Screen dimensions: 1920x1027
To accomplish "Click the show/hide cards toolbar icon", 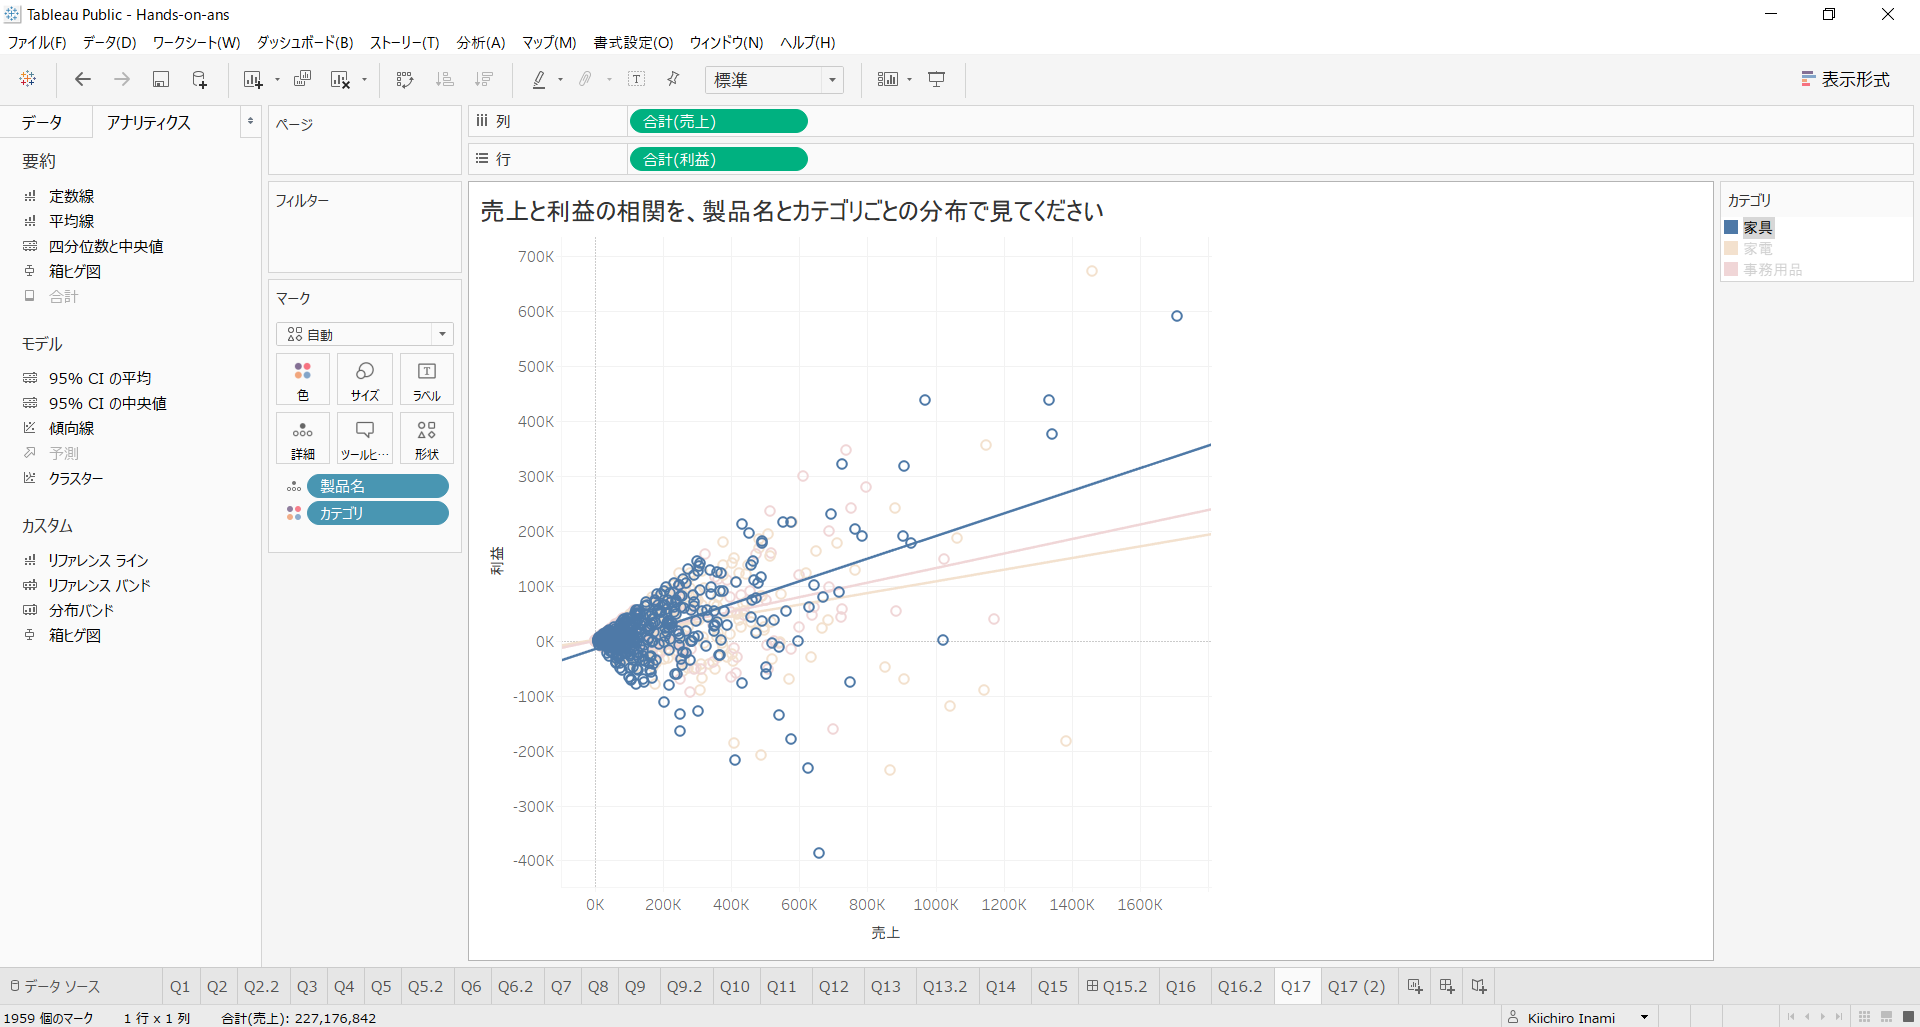I will [x=887, y=79].
